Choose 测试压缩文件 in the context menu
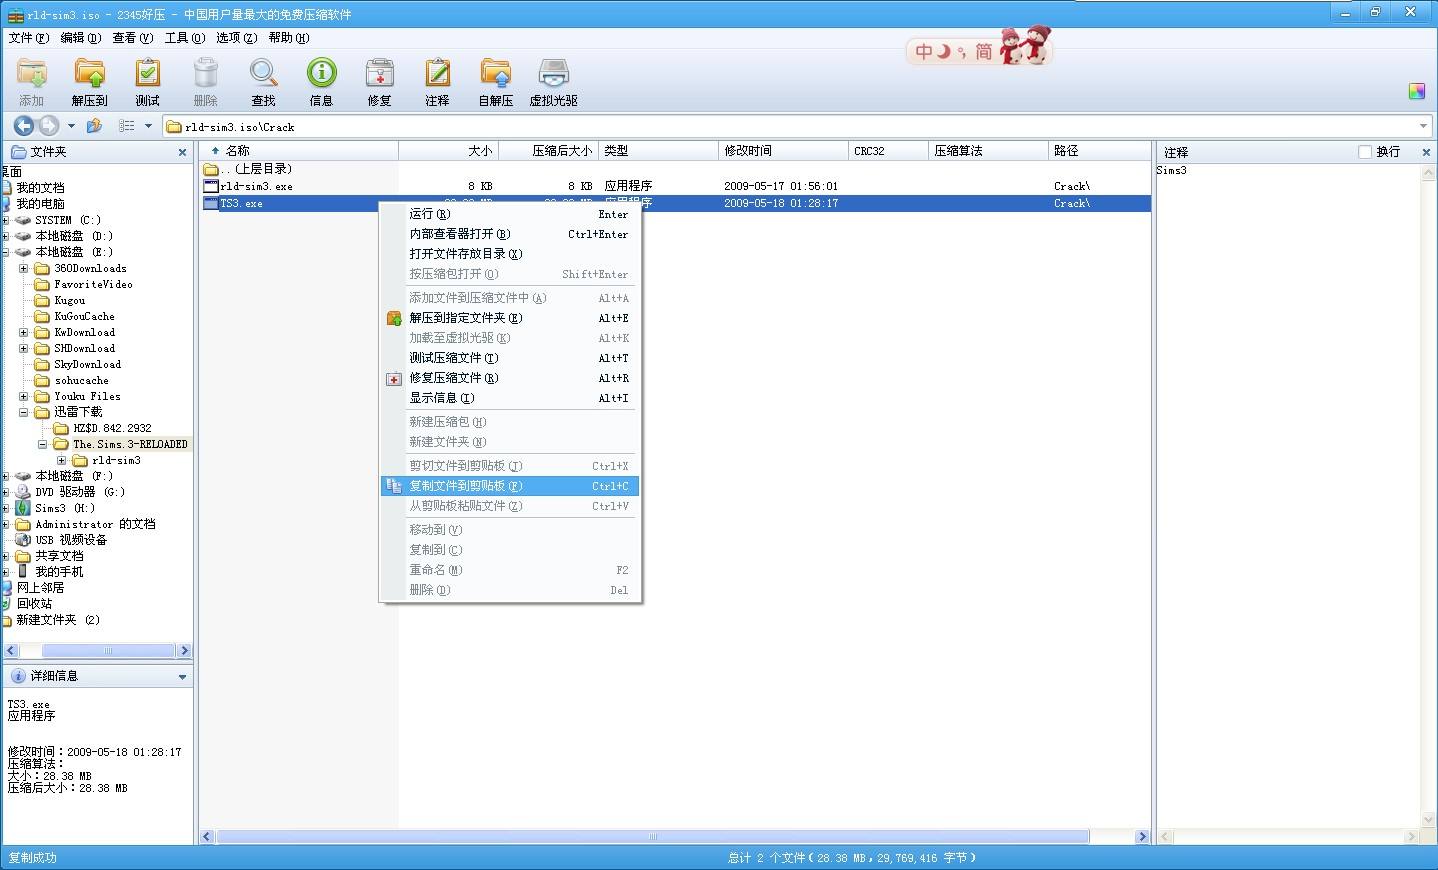 (x=510, y=358)
